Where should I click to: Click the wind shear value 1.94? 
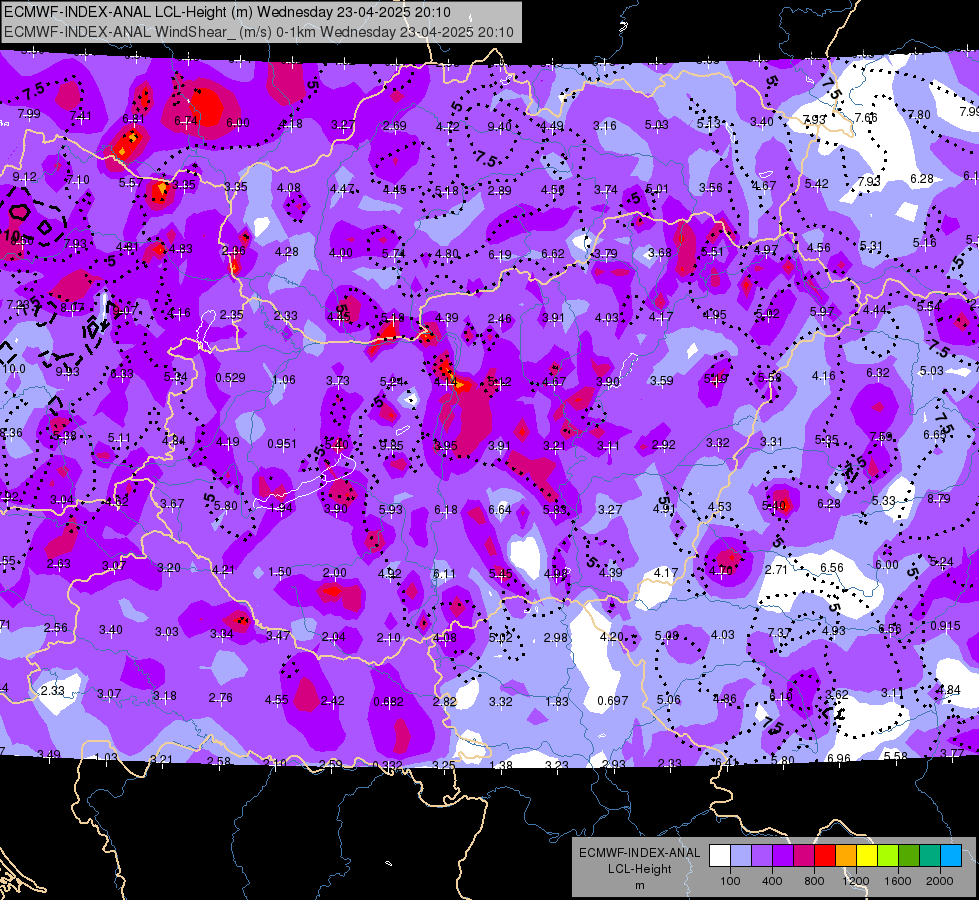[x=282, y=508]
